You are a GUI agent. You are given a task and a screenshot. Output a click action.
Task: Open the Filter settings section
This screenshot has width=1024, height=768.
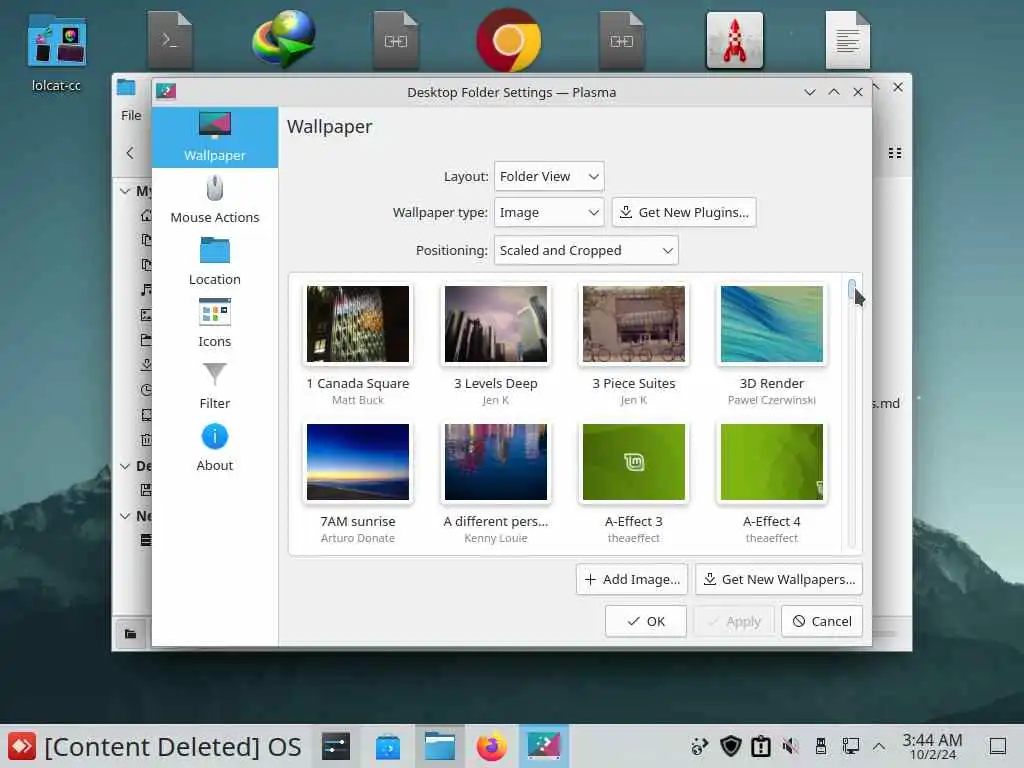coord(215,385)
